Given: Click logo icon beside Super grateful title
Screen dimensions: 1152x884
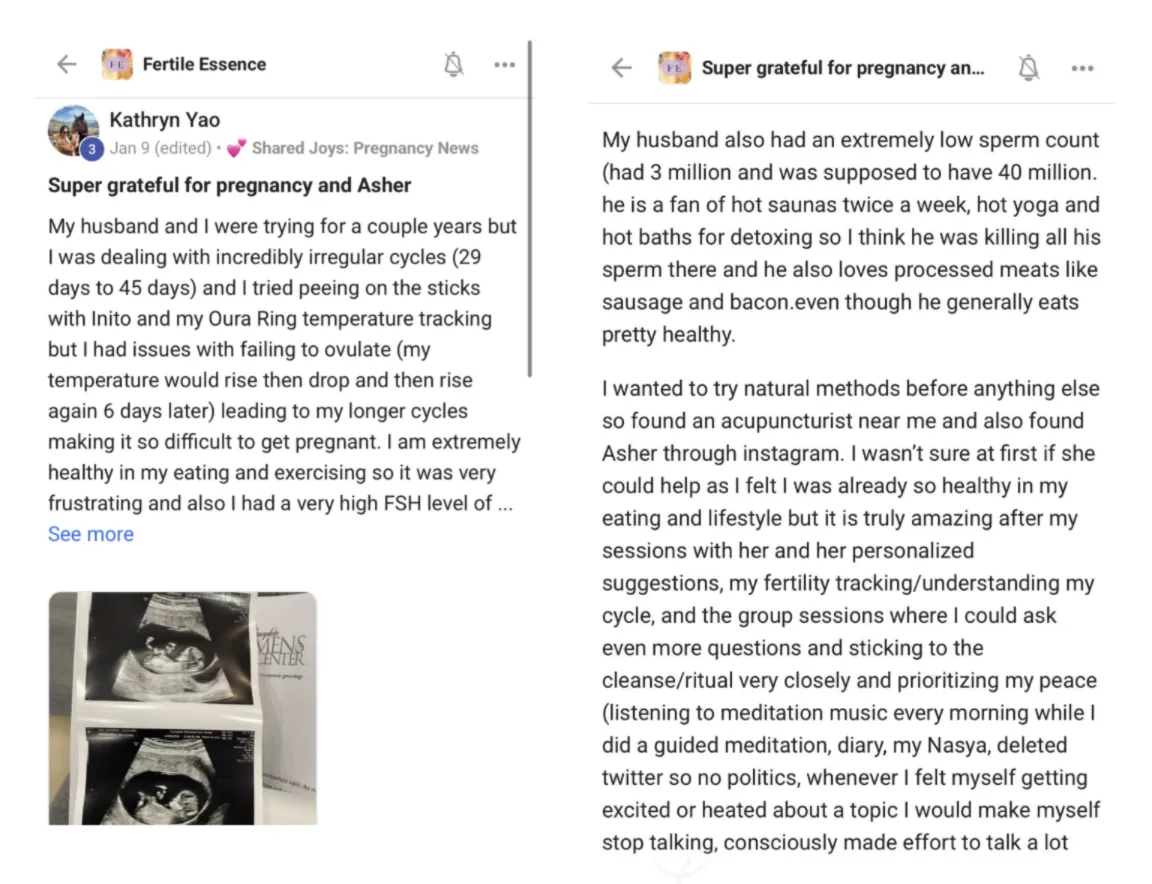Looking at the screenshot, I should pos(674,68).
